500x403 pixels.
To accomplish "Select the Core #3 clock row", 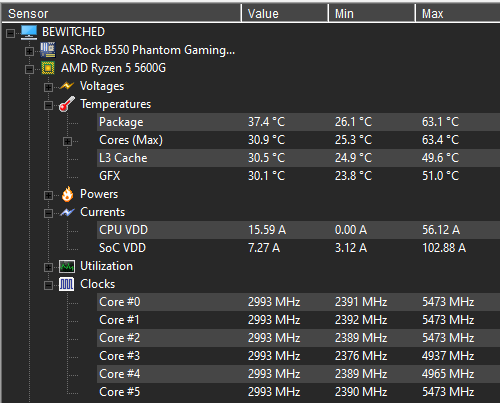I will [298, 356].
